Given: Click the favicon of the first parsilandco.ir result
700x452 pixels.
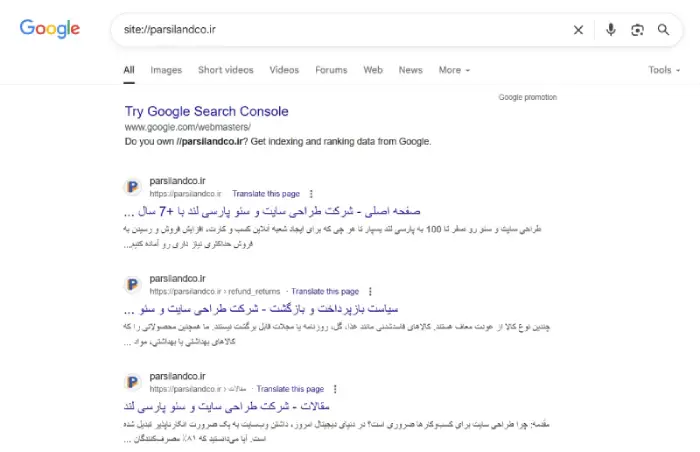Looking at the screenshot, I should point(133,187).
